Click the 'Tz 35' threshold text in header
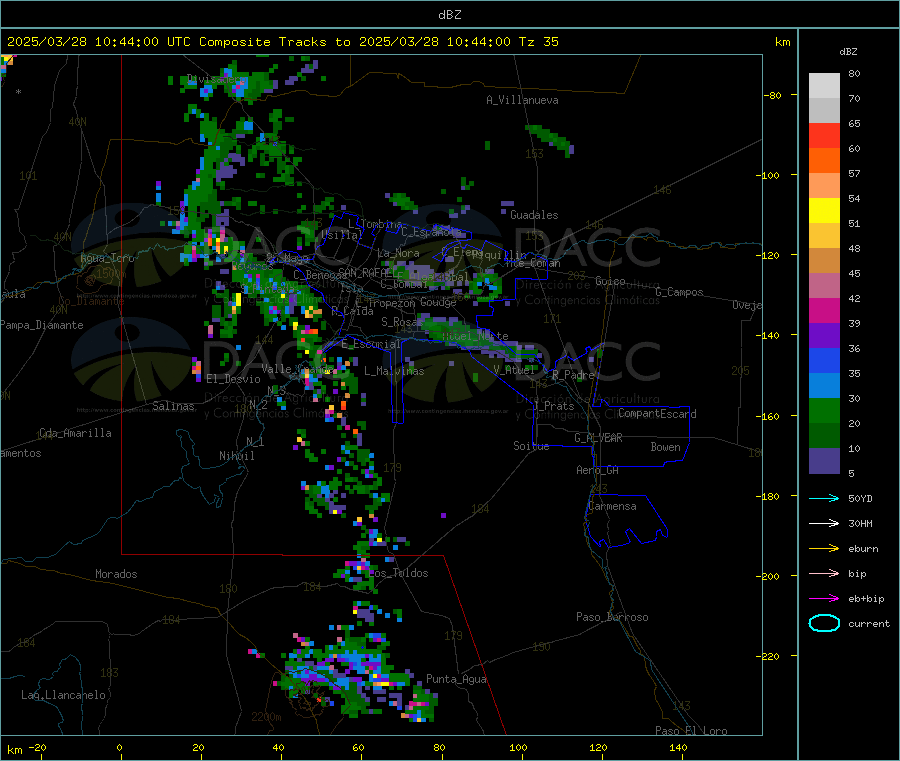 (538, 42)
